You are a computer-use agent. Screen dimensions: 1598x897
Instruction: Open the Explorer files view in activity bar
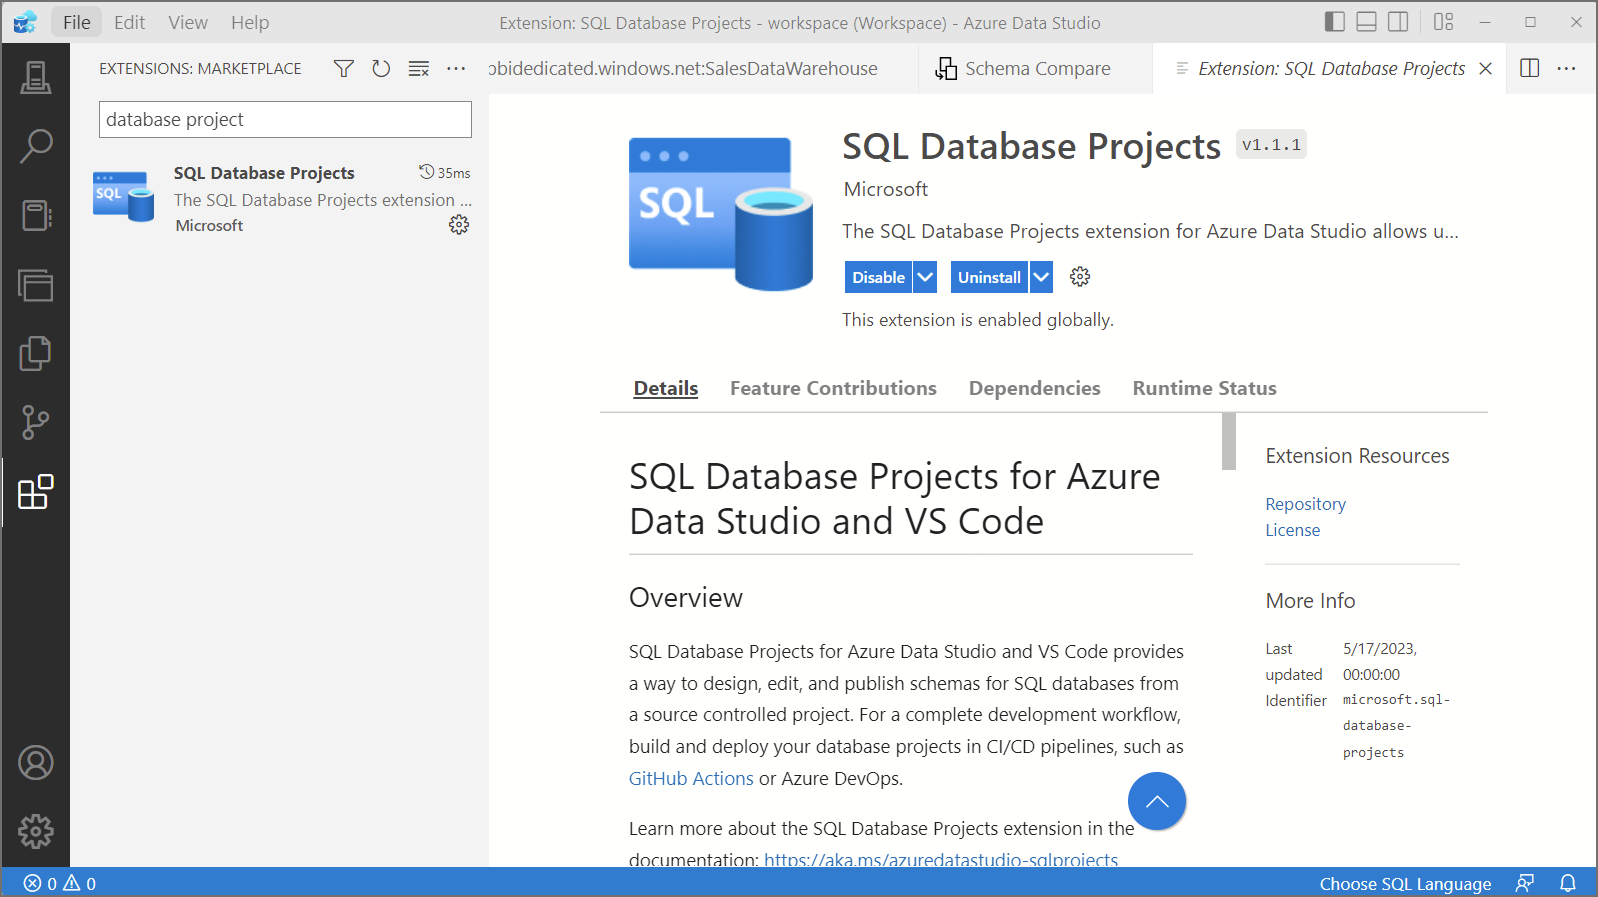click(36, 353)
